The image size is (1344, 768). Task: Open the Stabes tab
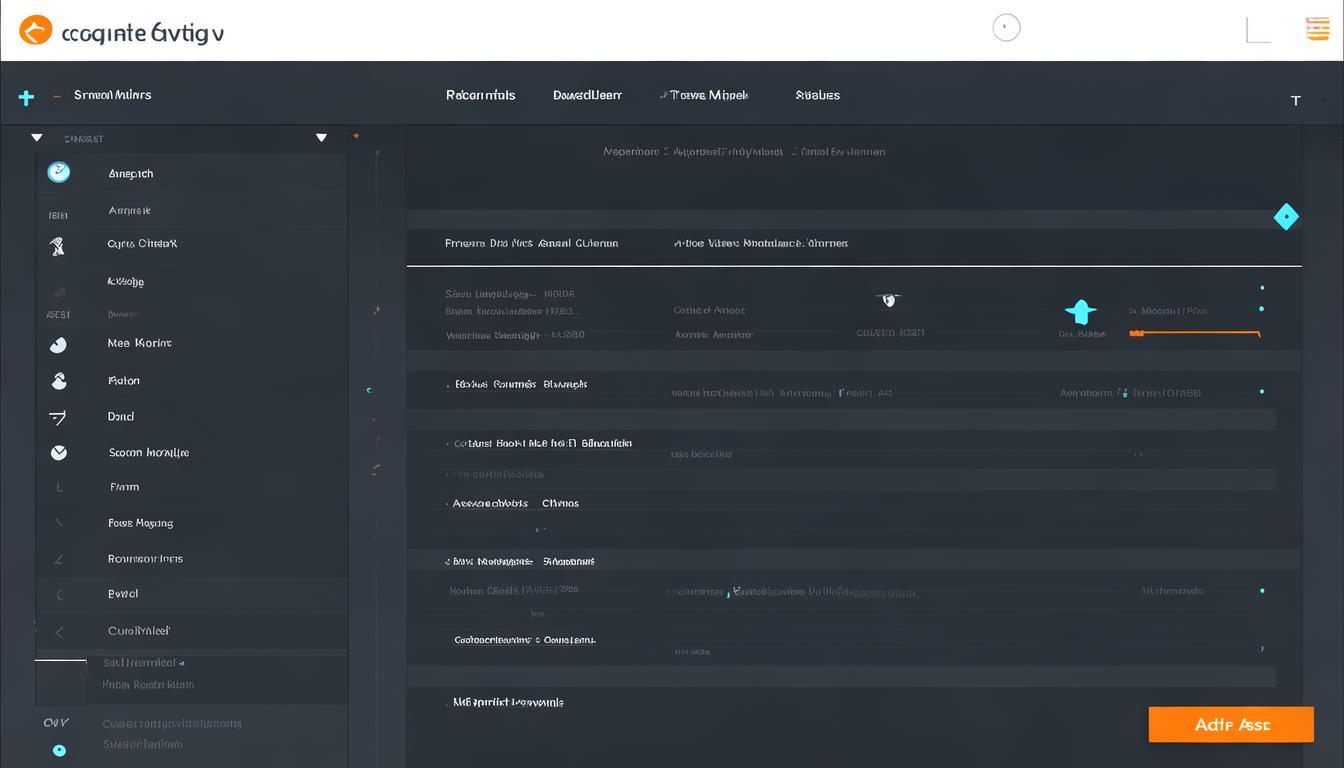click(817, 95)
